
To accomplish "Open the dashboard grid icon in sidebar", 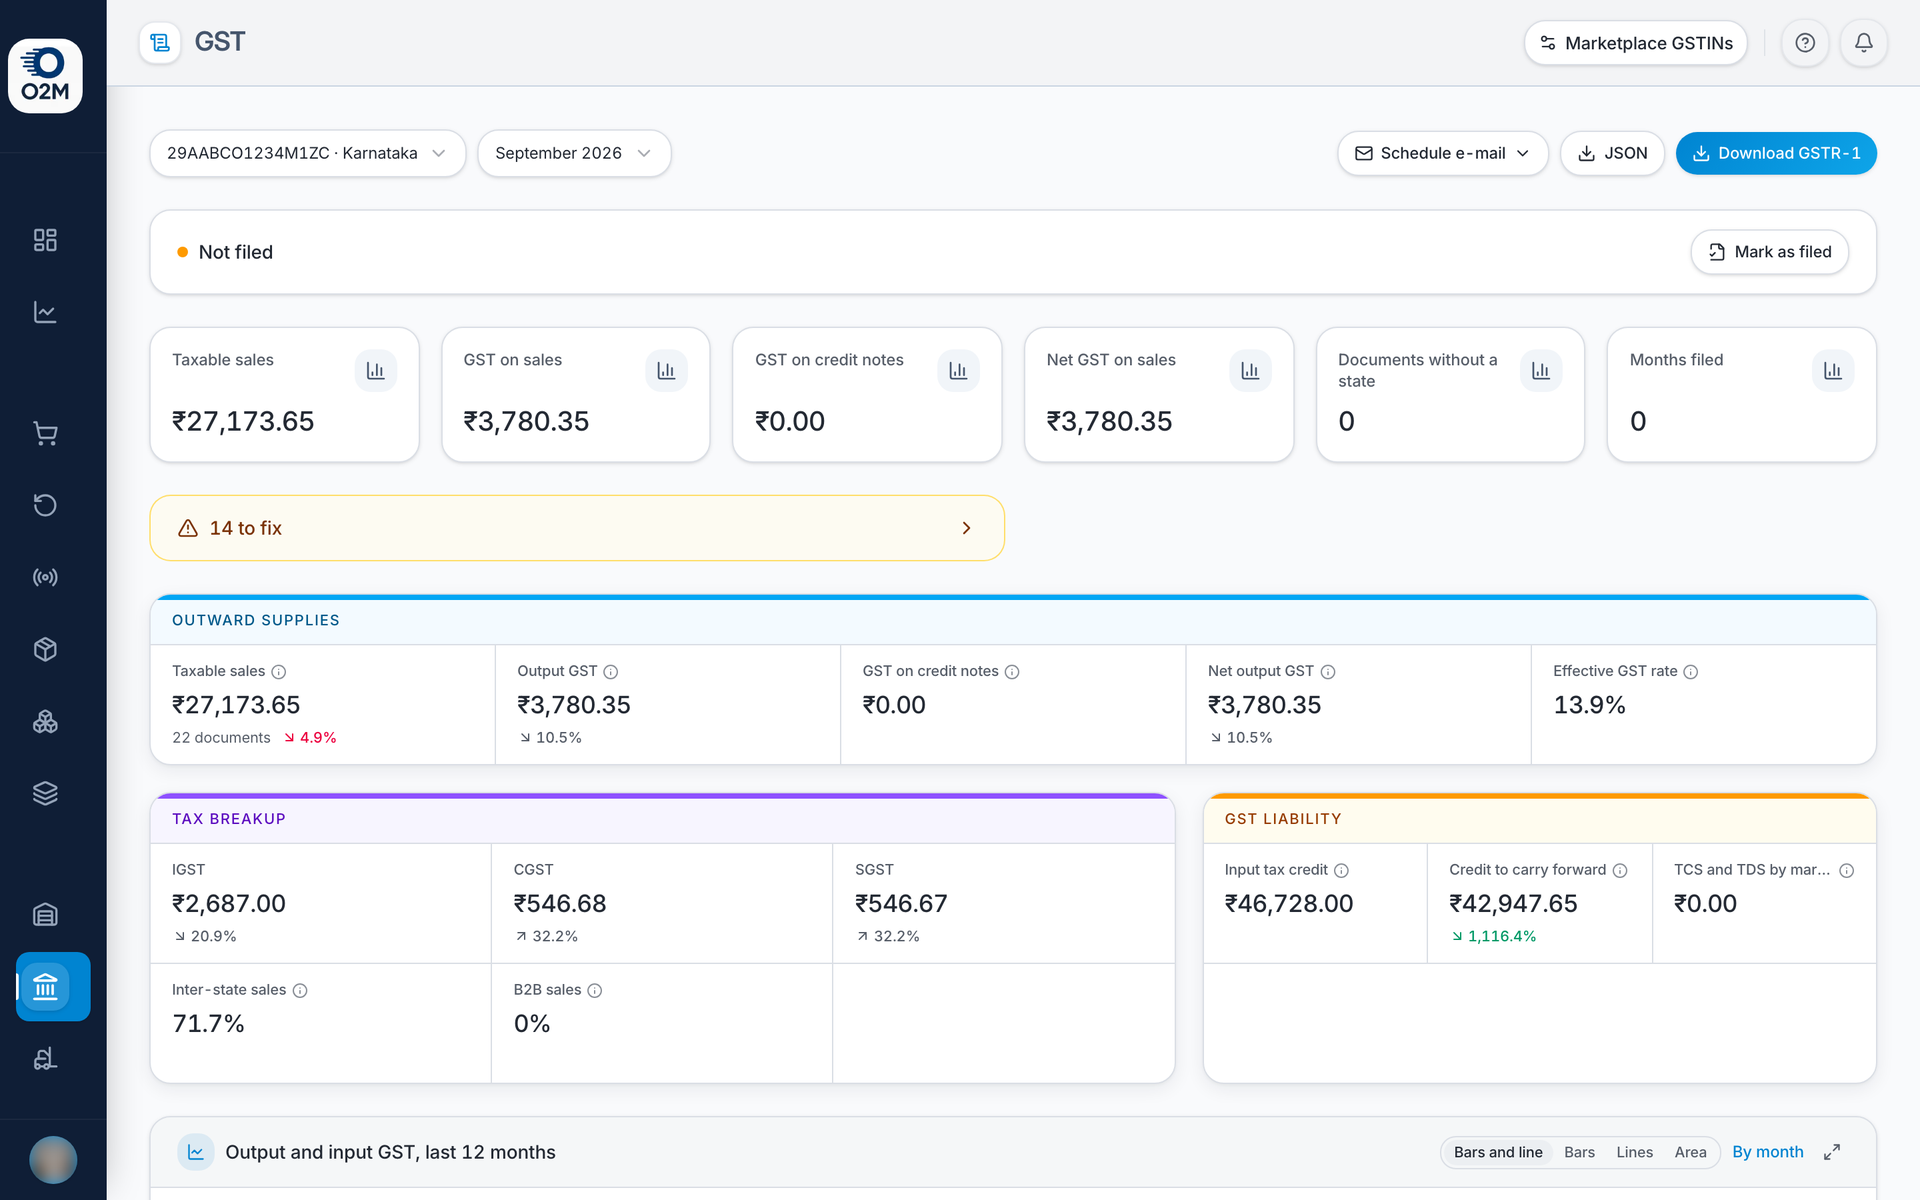I will [x=45, y=240].
